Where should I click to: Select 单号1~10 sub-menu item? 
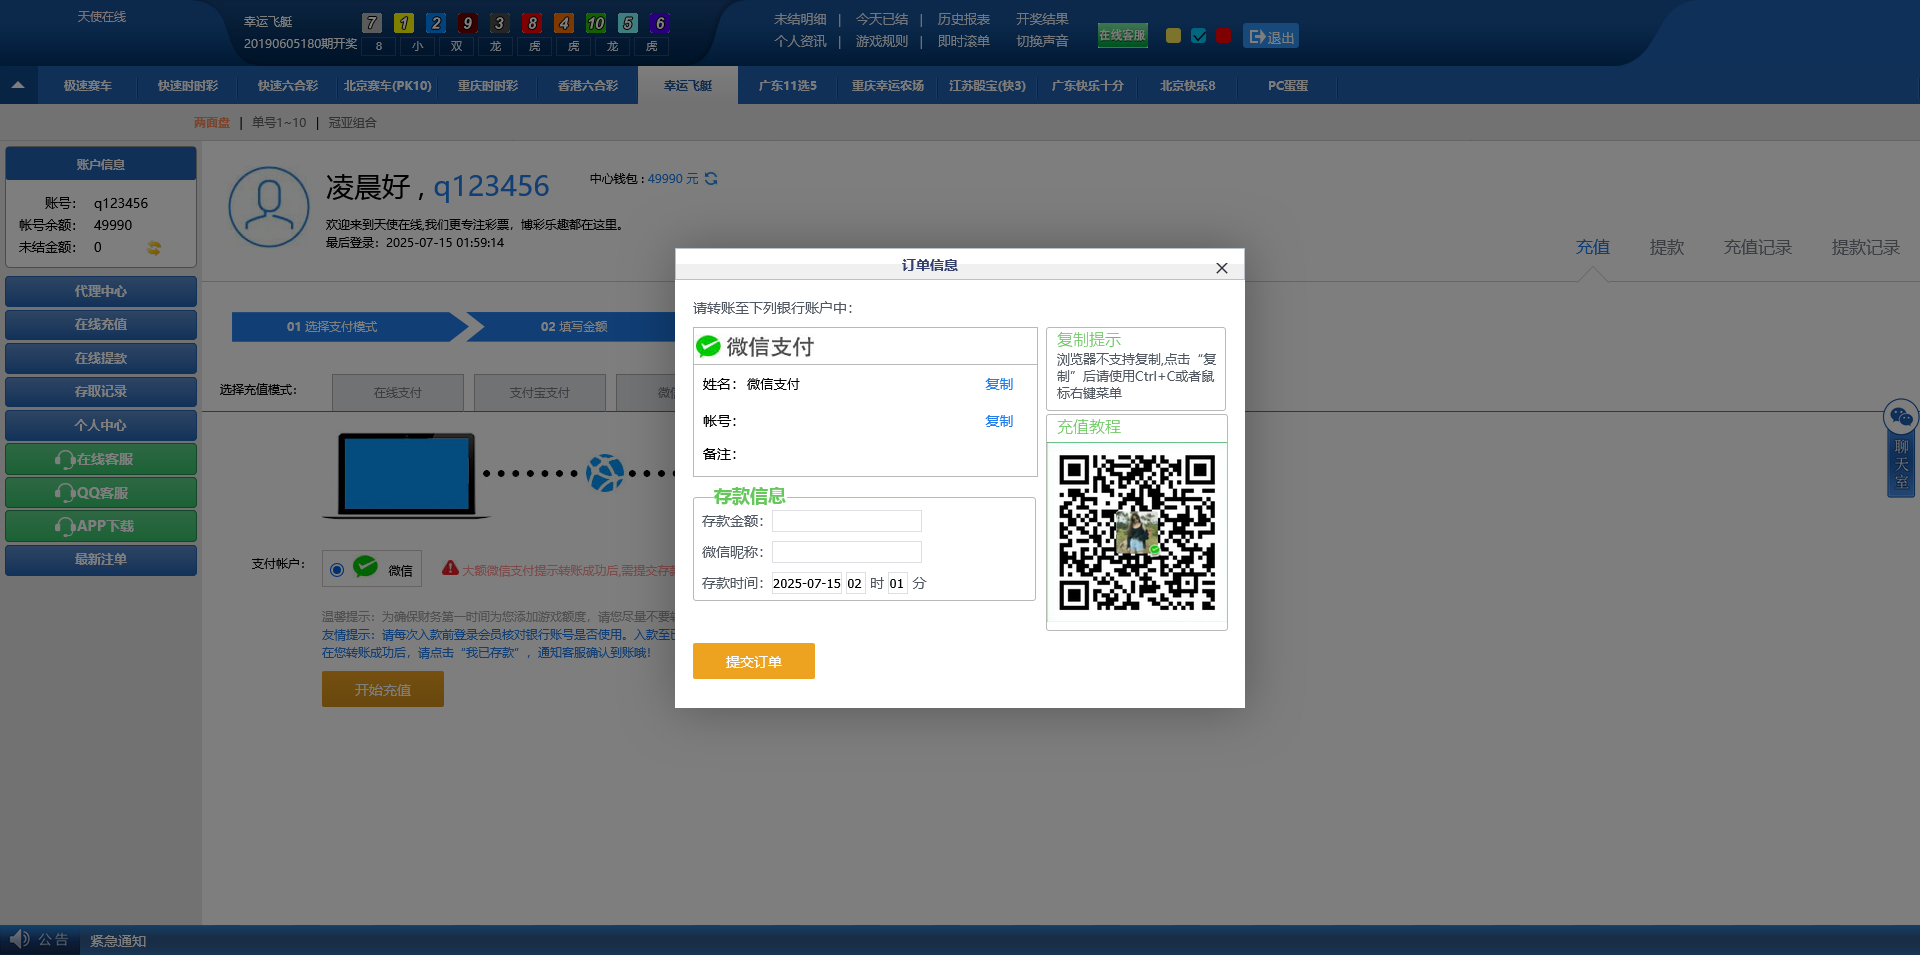279,122
